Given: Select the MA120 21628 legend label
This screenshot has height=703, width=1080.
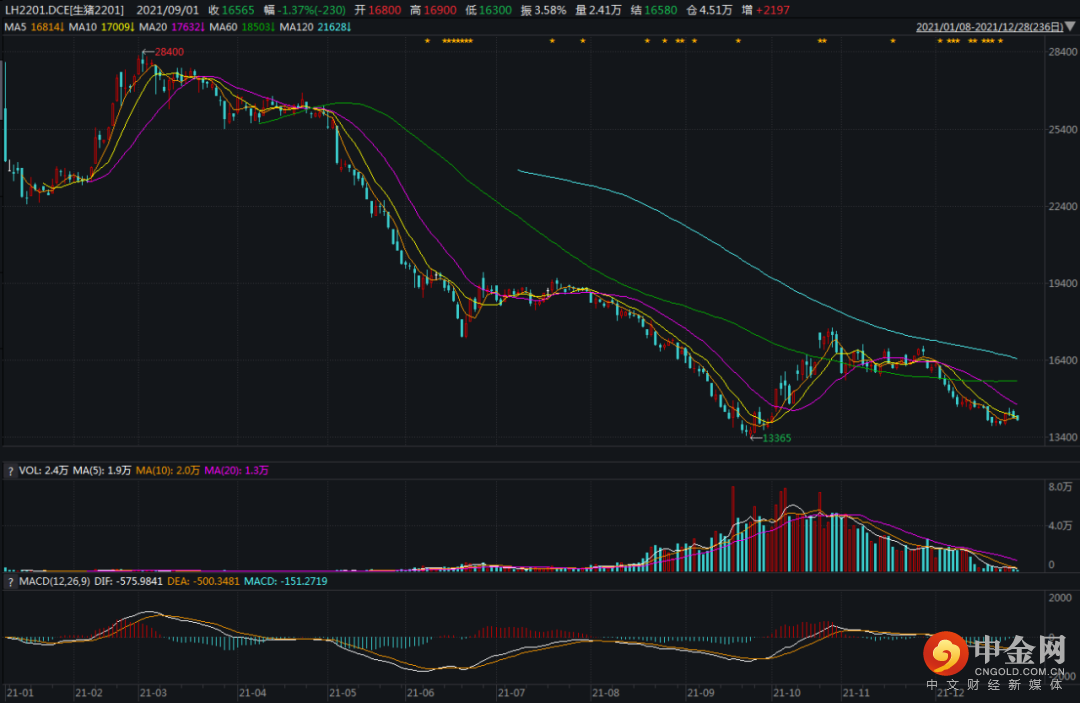Looking at the screenshot, I should tap(315, 27).
